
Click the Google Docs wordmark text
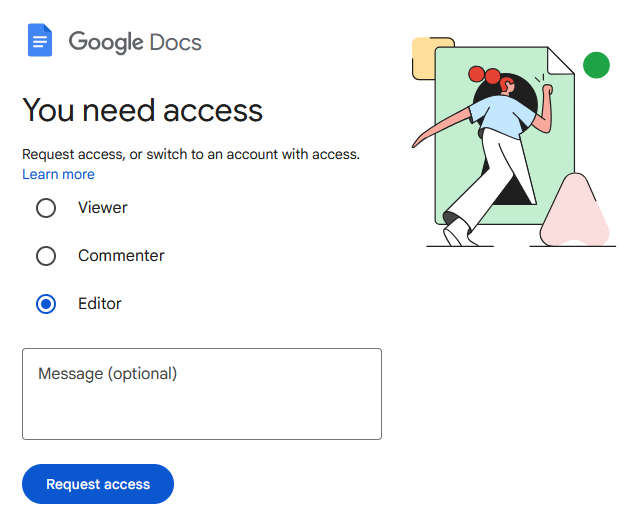(135, 42)
